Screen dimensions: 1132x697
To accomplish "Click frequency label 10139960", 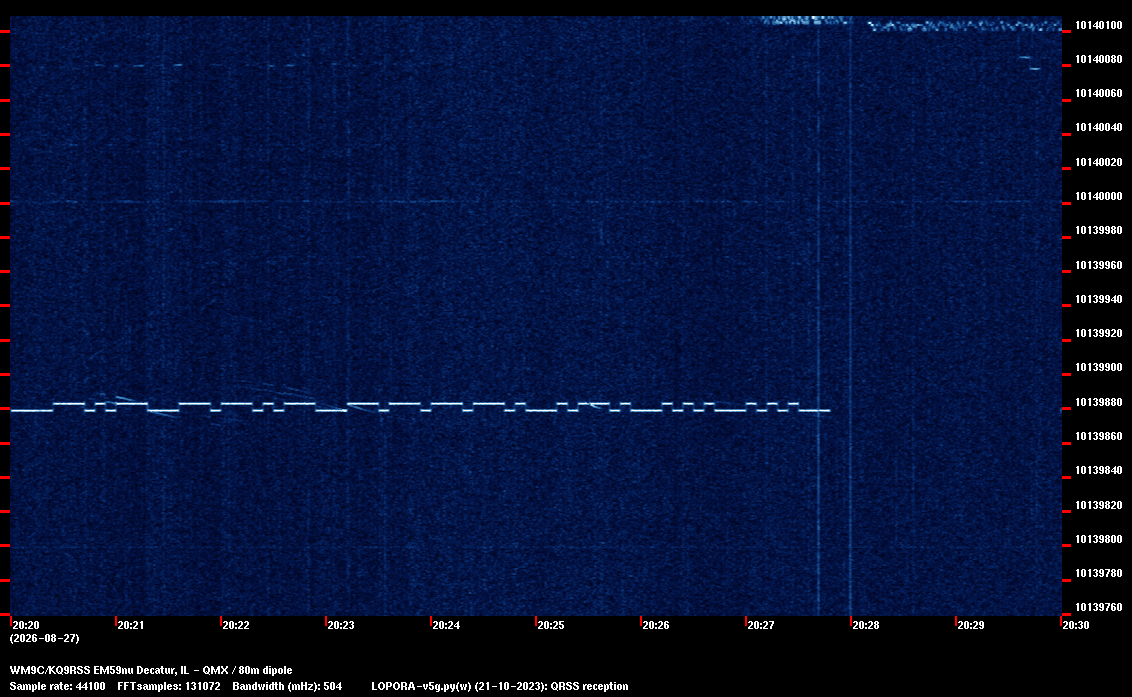I will (1099, 265).
